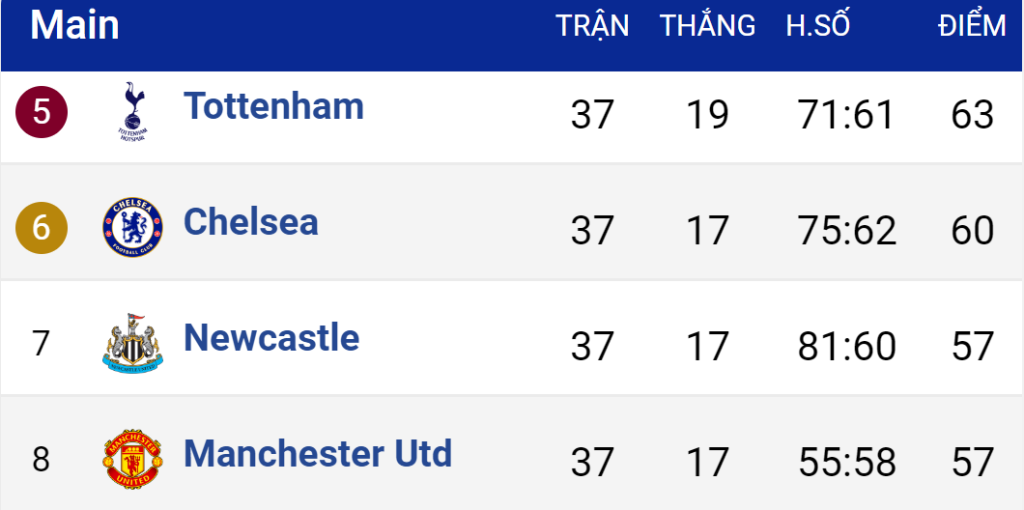Open the Tottenham team link
The width and height of the screenshot is (1024, 510).
point(273,106)
